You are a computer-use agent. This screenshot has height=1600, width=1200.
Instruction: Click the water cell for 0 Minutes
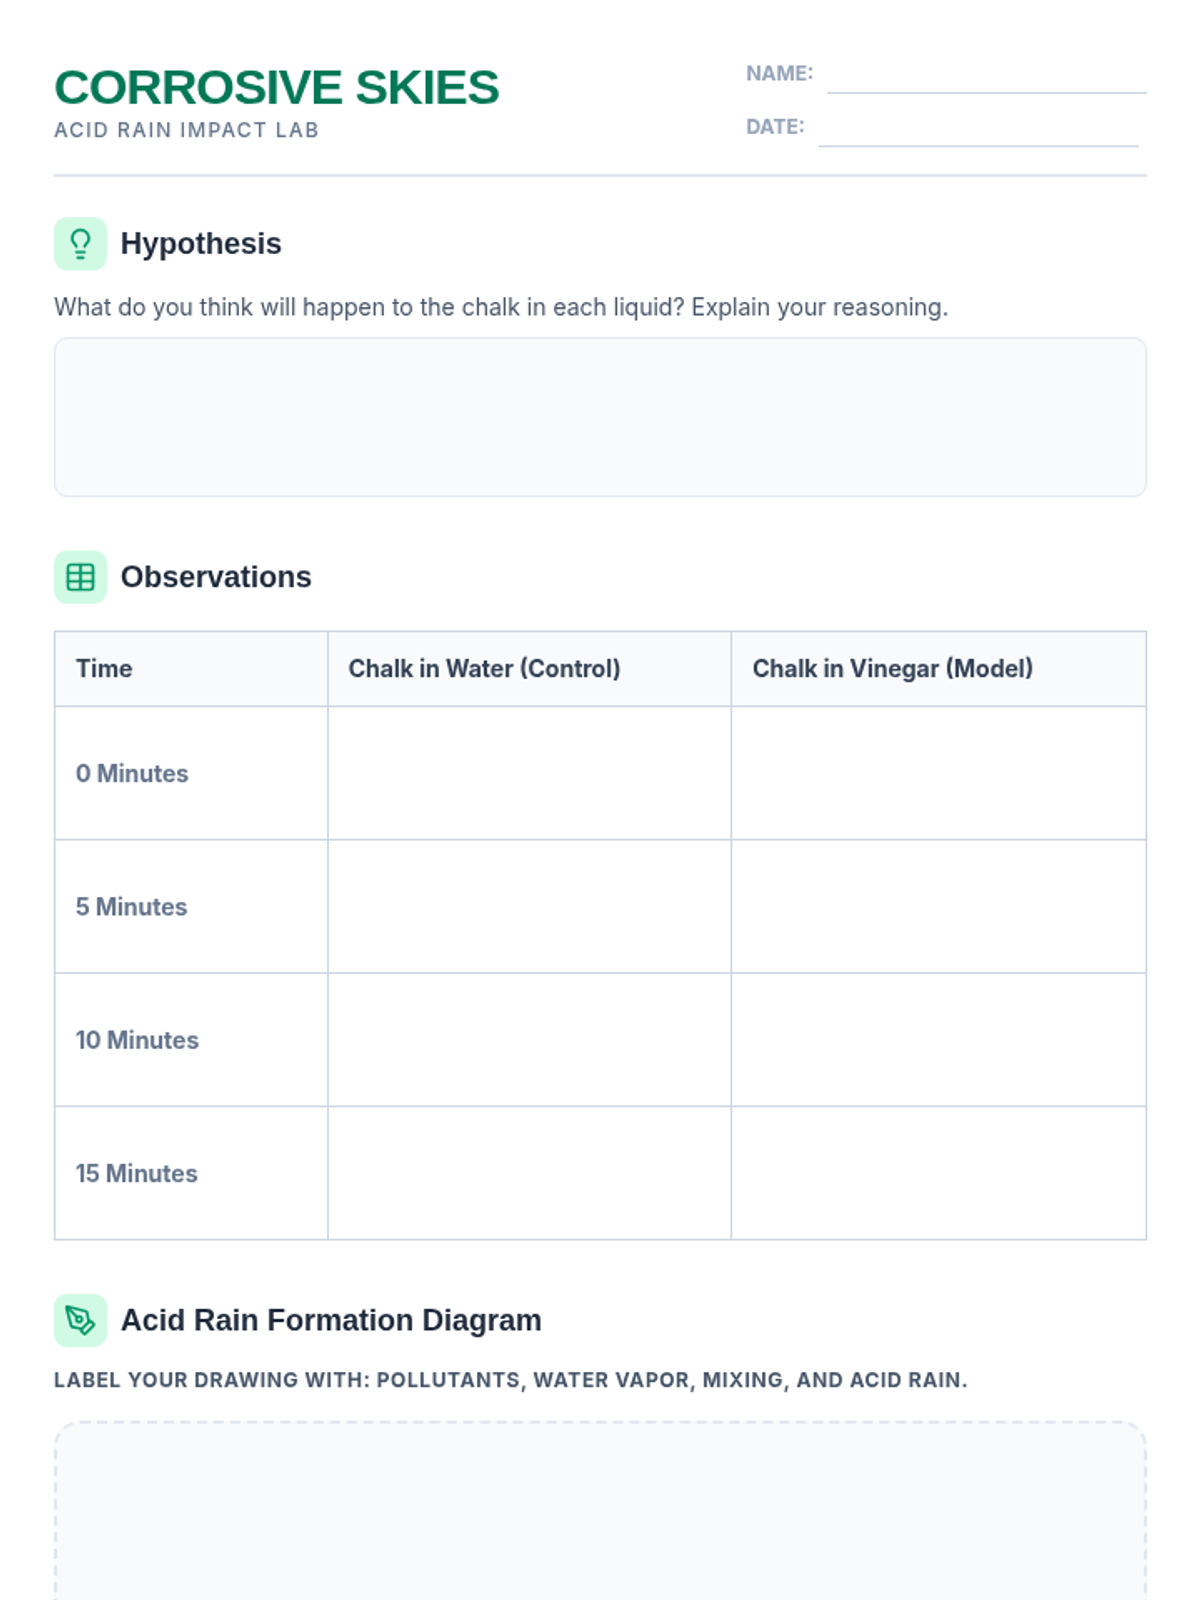point(529,773)
